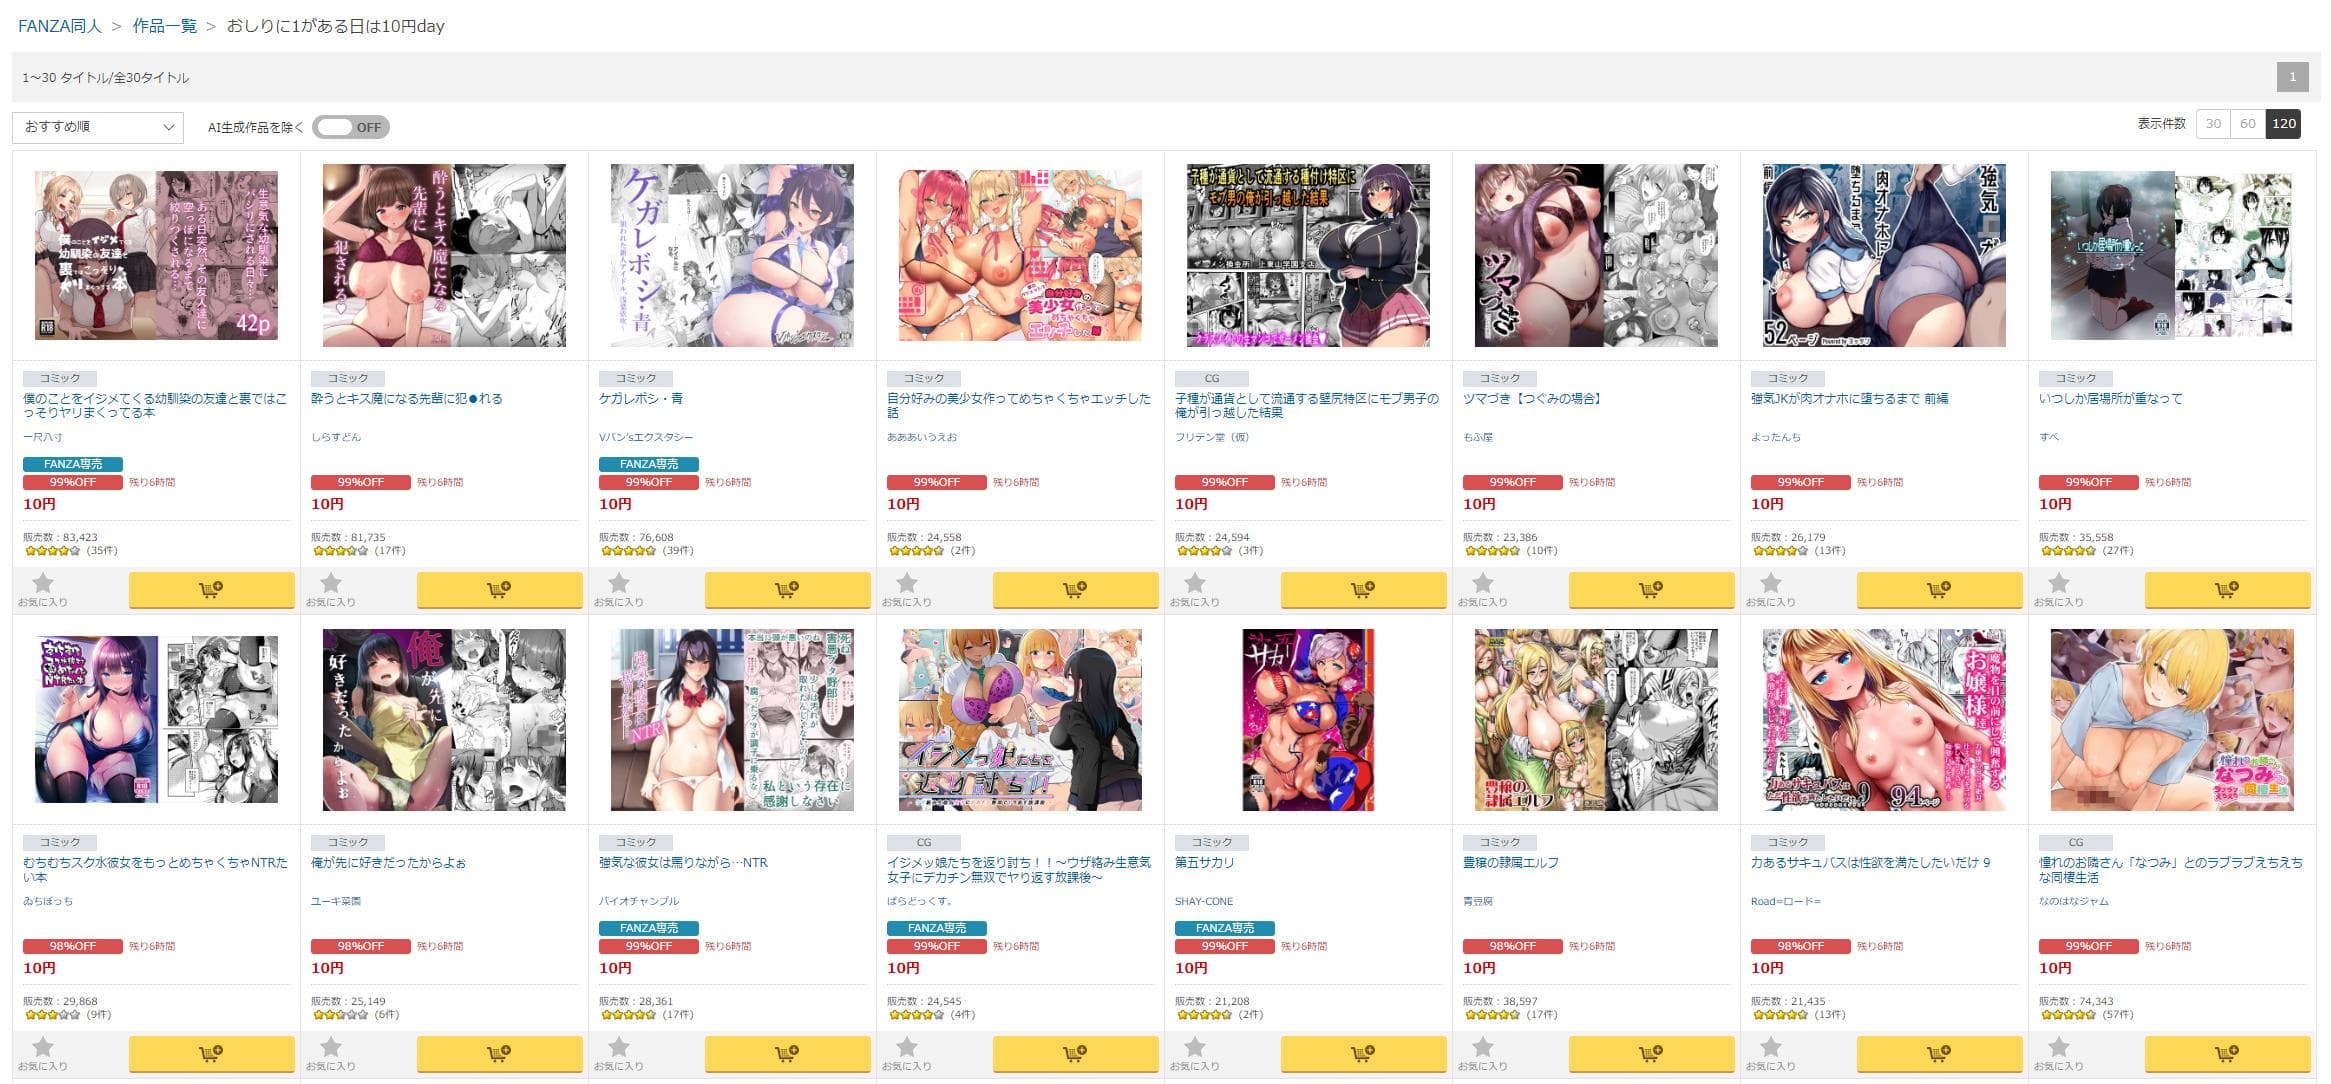Select display count 120 option
The image size is (2331, 1084).
(2283, 124)
